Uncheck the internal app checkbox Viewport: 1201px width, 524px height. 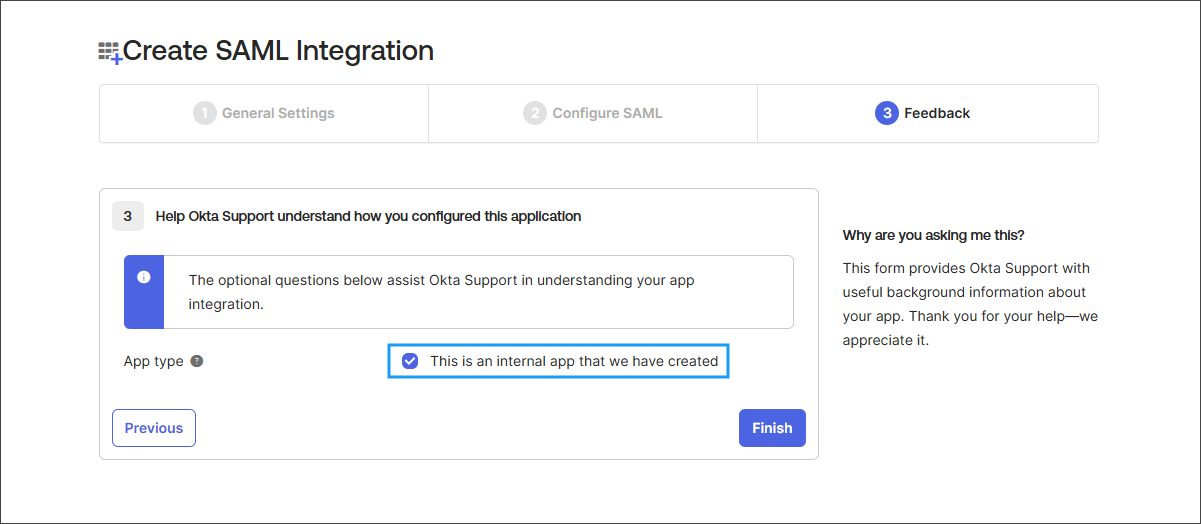click(410, 361)
